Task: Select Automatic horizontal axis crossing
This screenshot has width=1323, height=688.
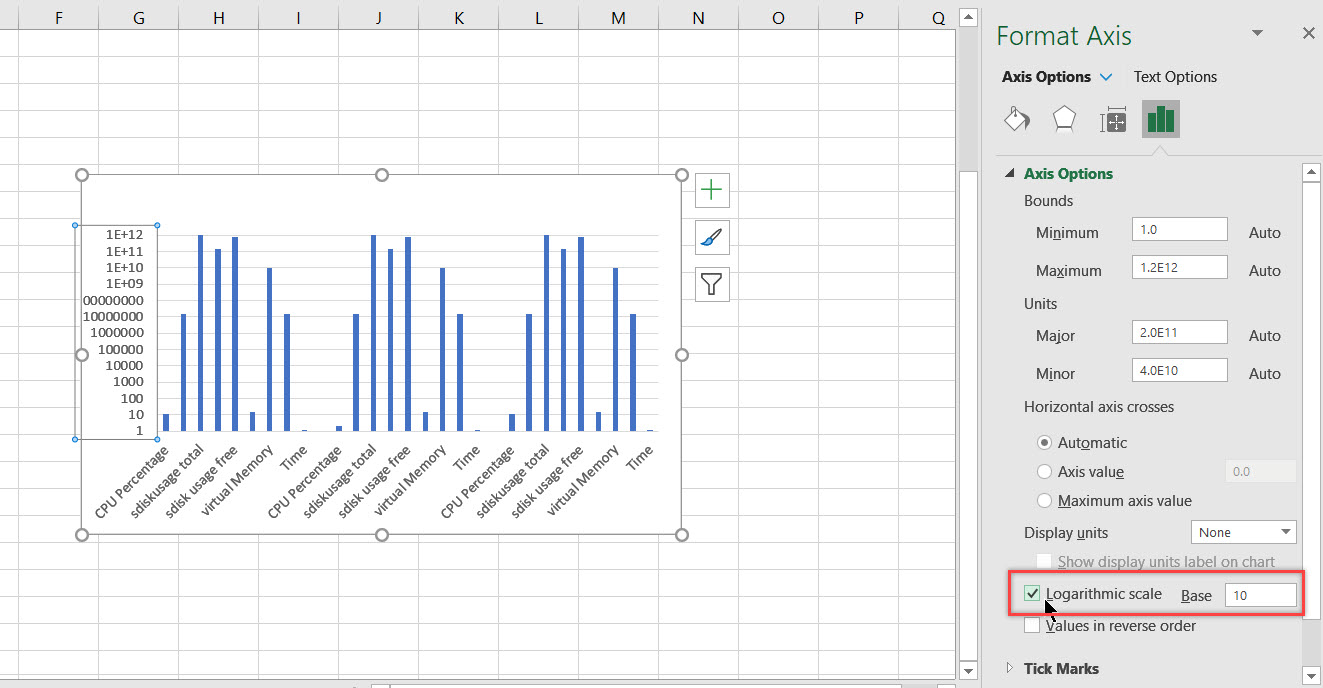Action: tap(1045, 442)
